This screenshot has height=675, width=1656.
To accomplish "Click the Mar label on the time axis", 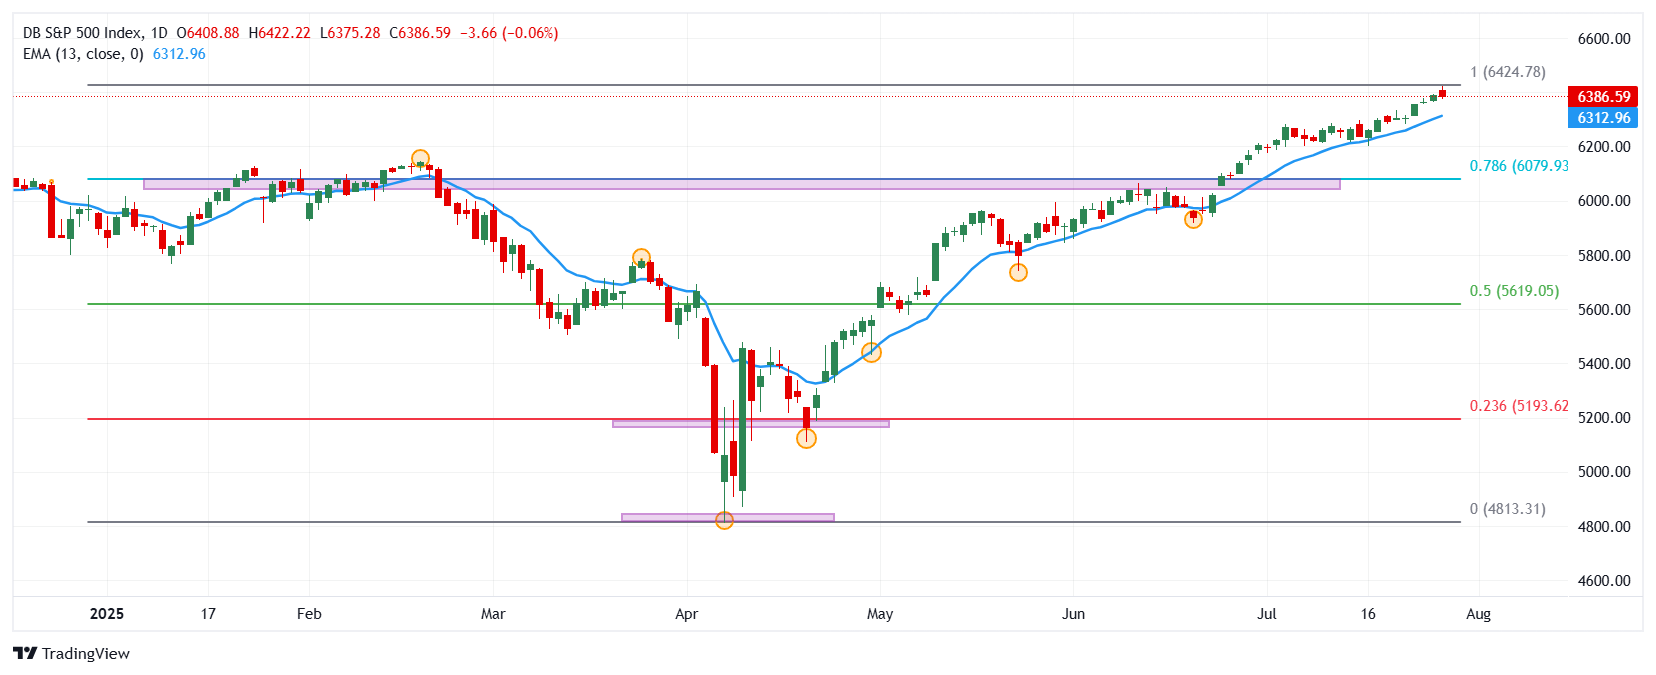I will pyautogui.click(x=493, y=614).
